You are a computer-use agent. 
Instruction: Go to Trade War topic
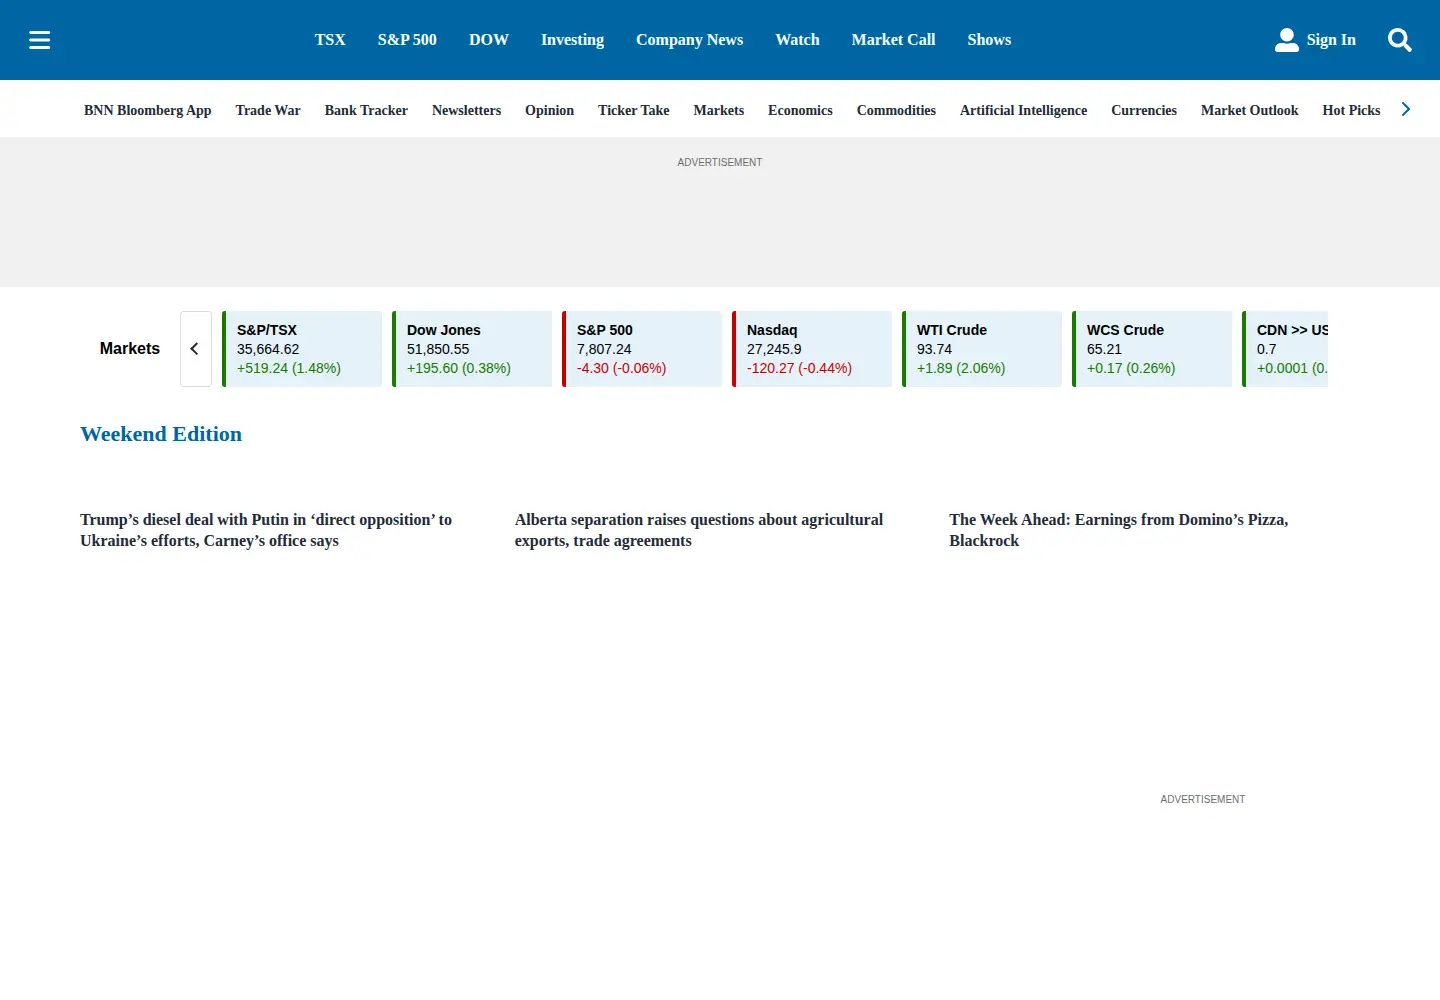click(268, 110)
